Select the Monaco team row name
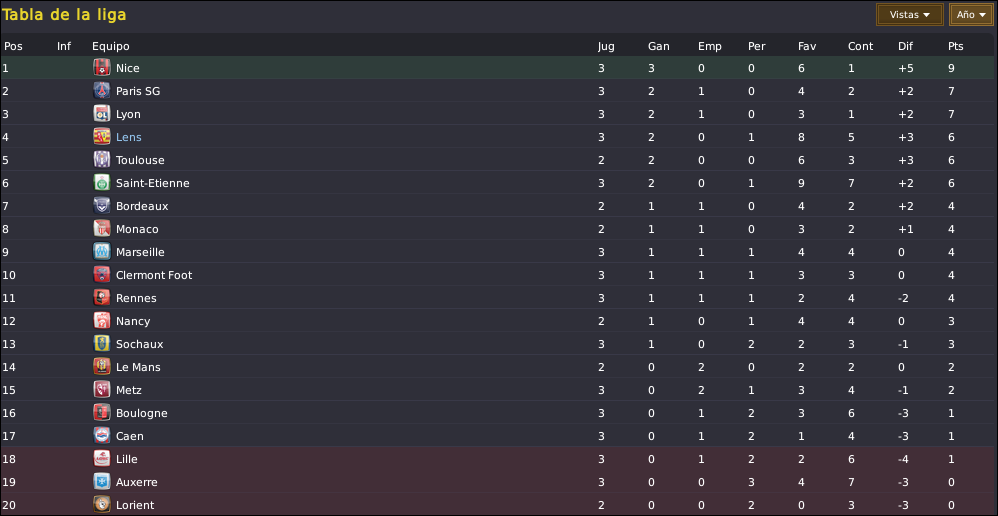 (x=137, y=229)
